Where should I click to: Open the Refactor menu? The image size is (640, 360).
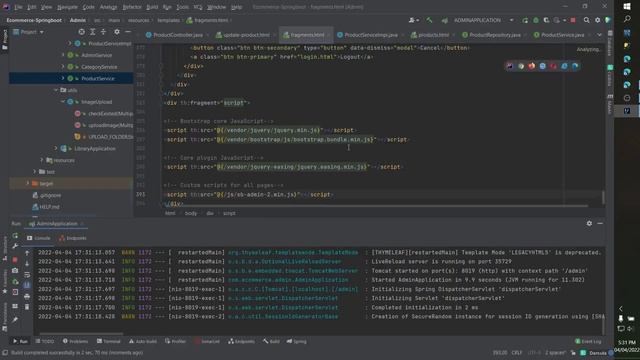tap(132, 7)
